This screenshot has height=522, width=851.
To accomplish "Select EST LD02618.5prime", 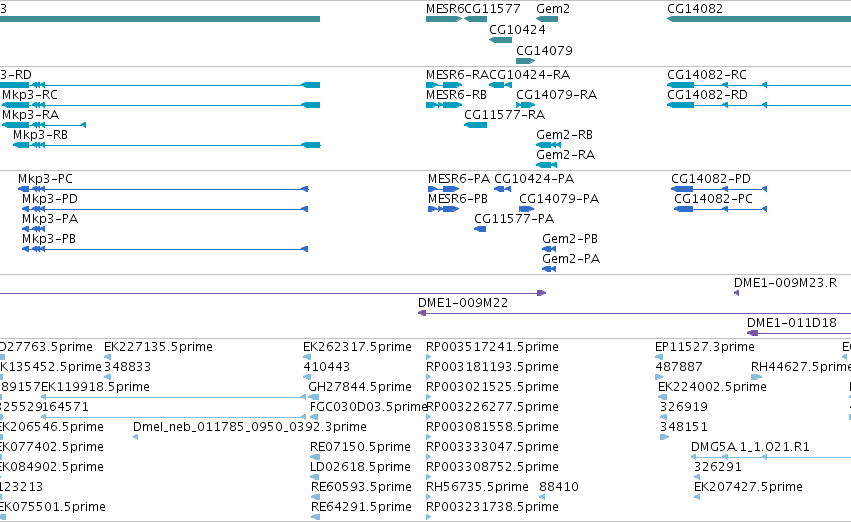I will [360, 467].
